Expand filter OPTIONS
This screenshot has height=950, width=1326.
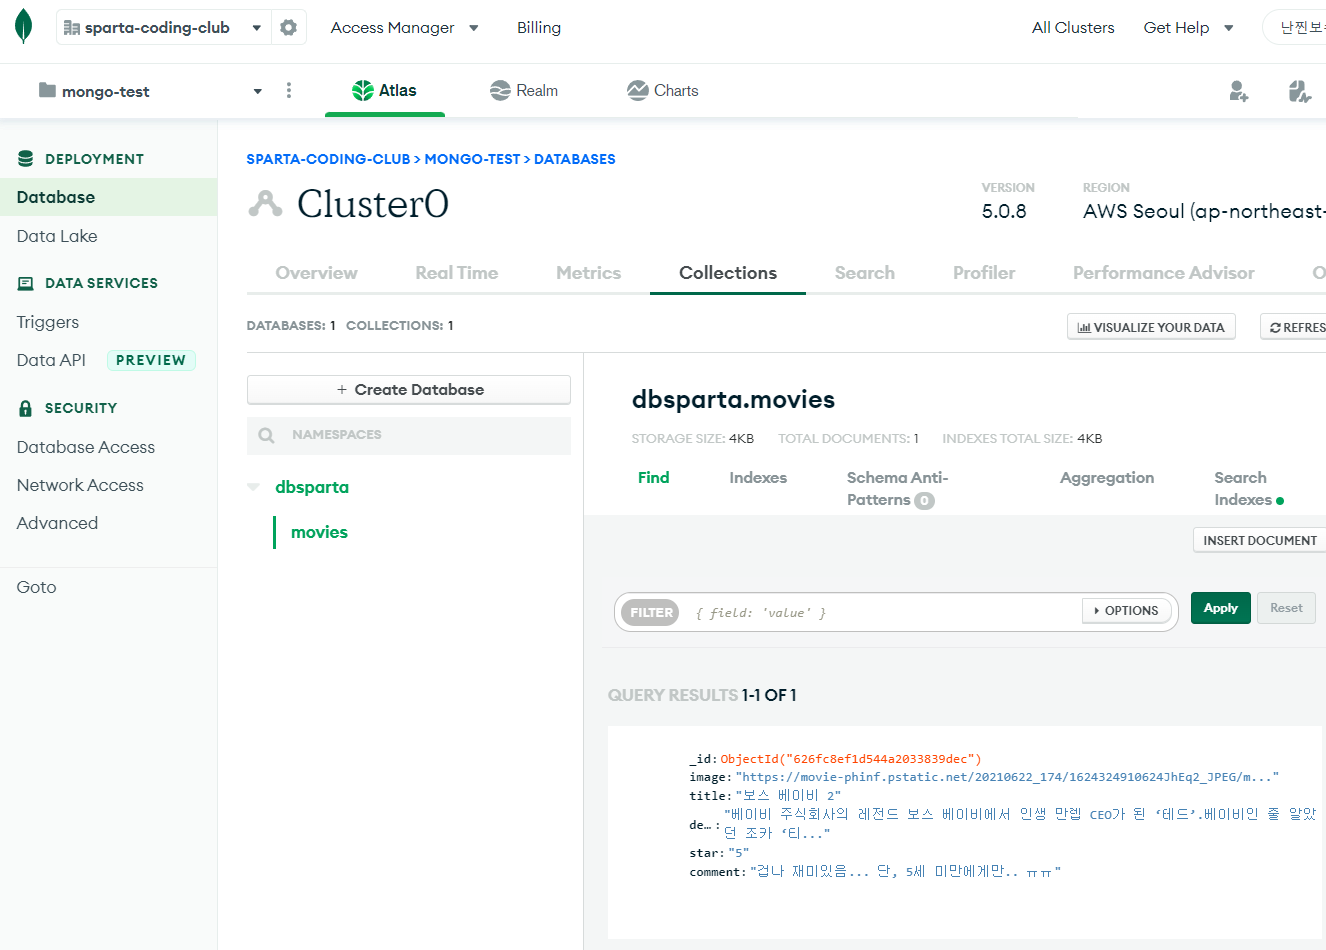point(1126,611)
